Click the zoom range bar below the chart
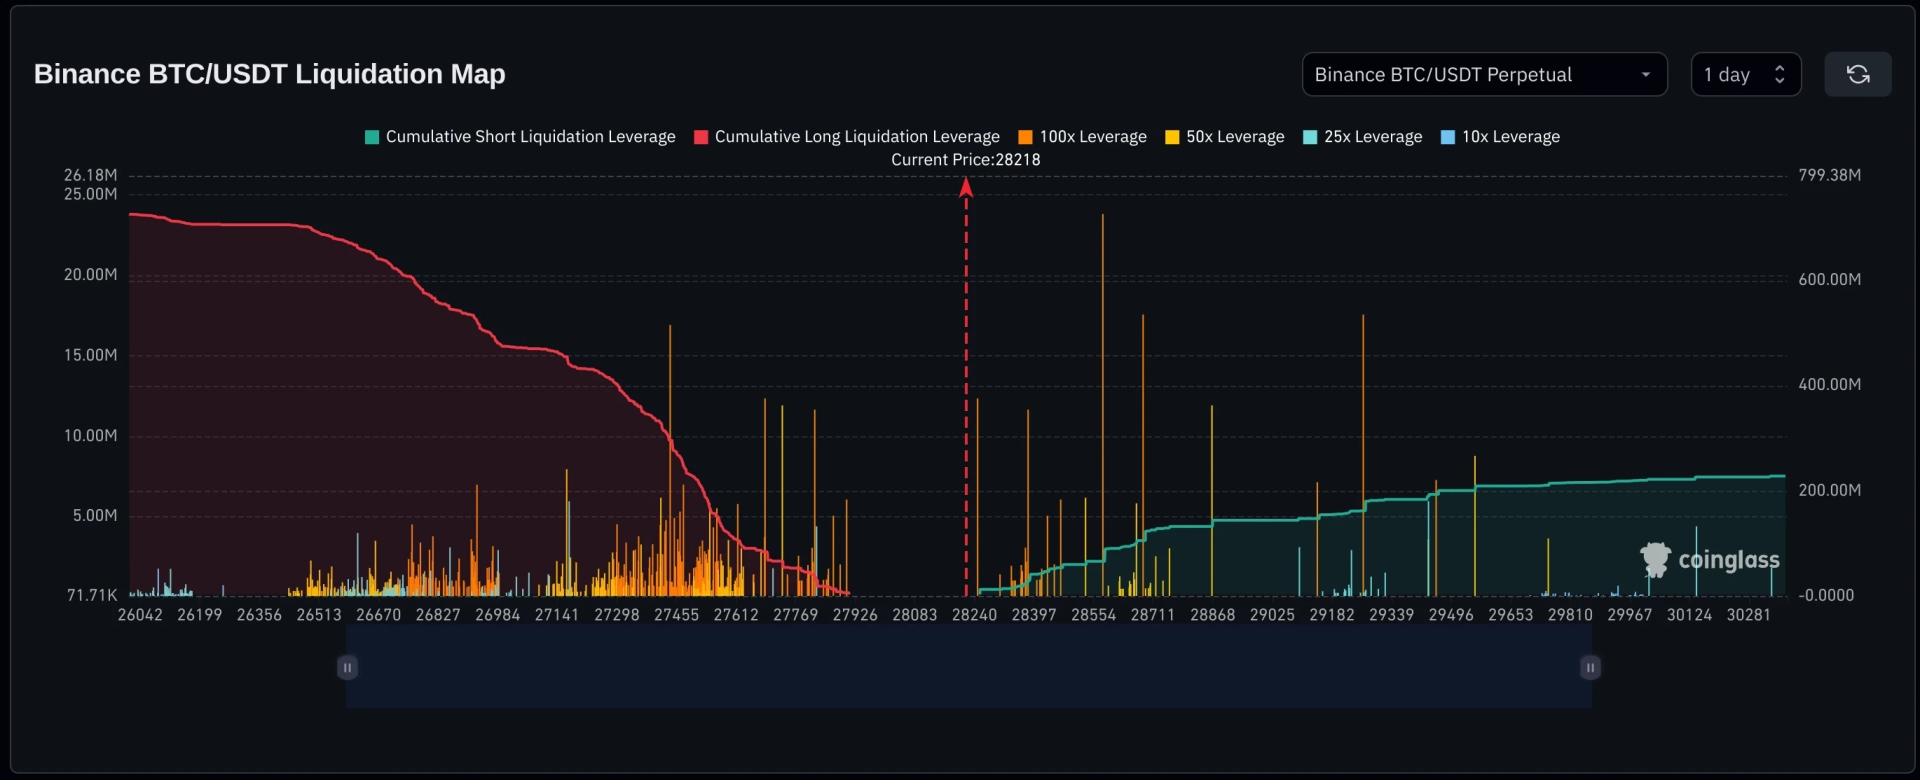 coord(968,667)
